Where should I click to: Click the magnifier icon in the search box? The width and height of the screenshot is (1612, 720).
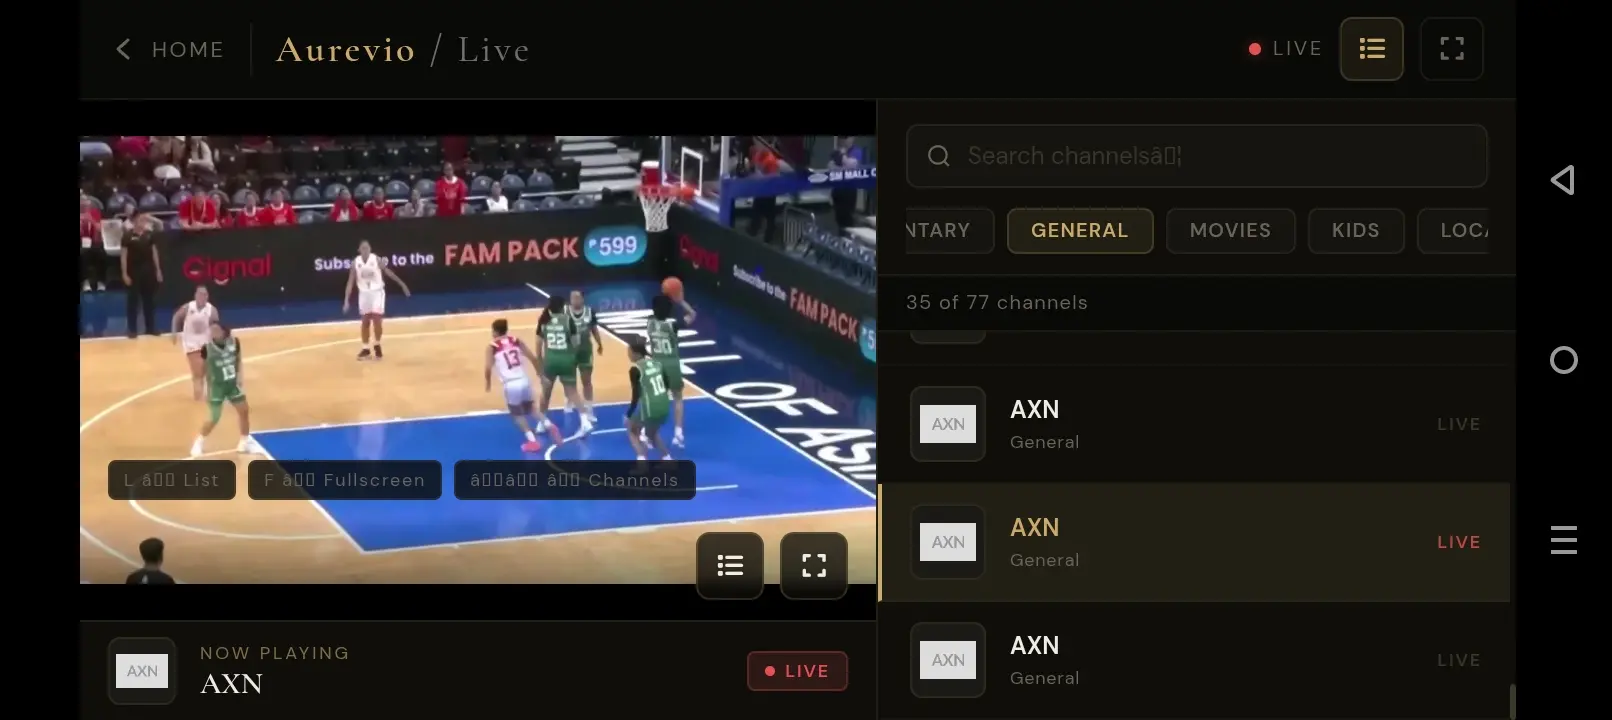coord(939,156)
